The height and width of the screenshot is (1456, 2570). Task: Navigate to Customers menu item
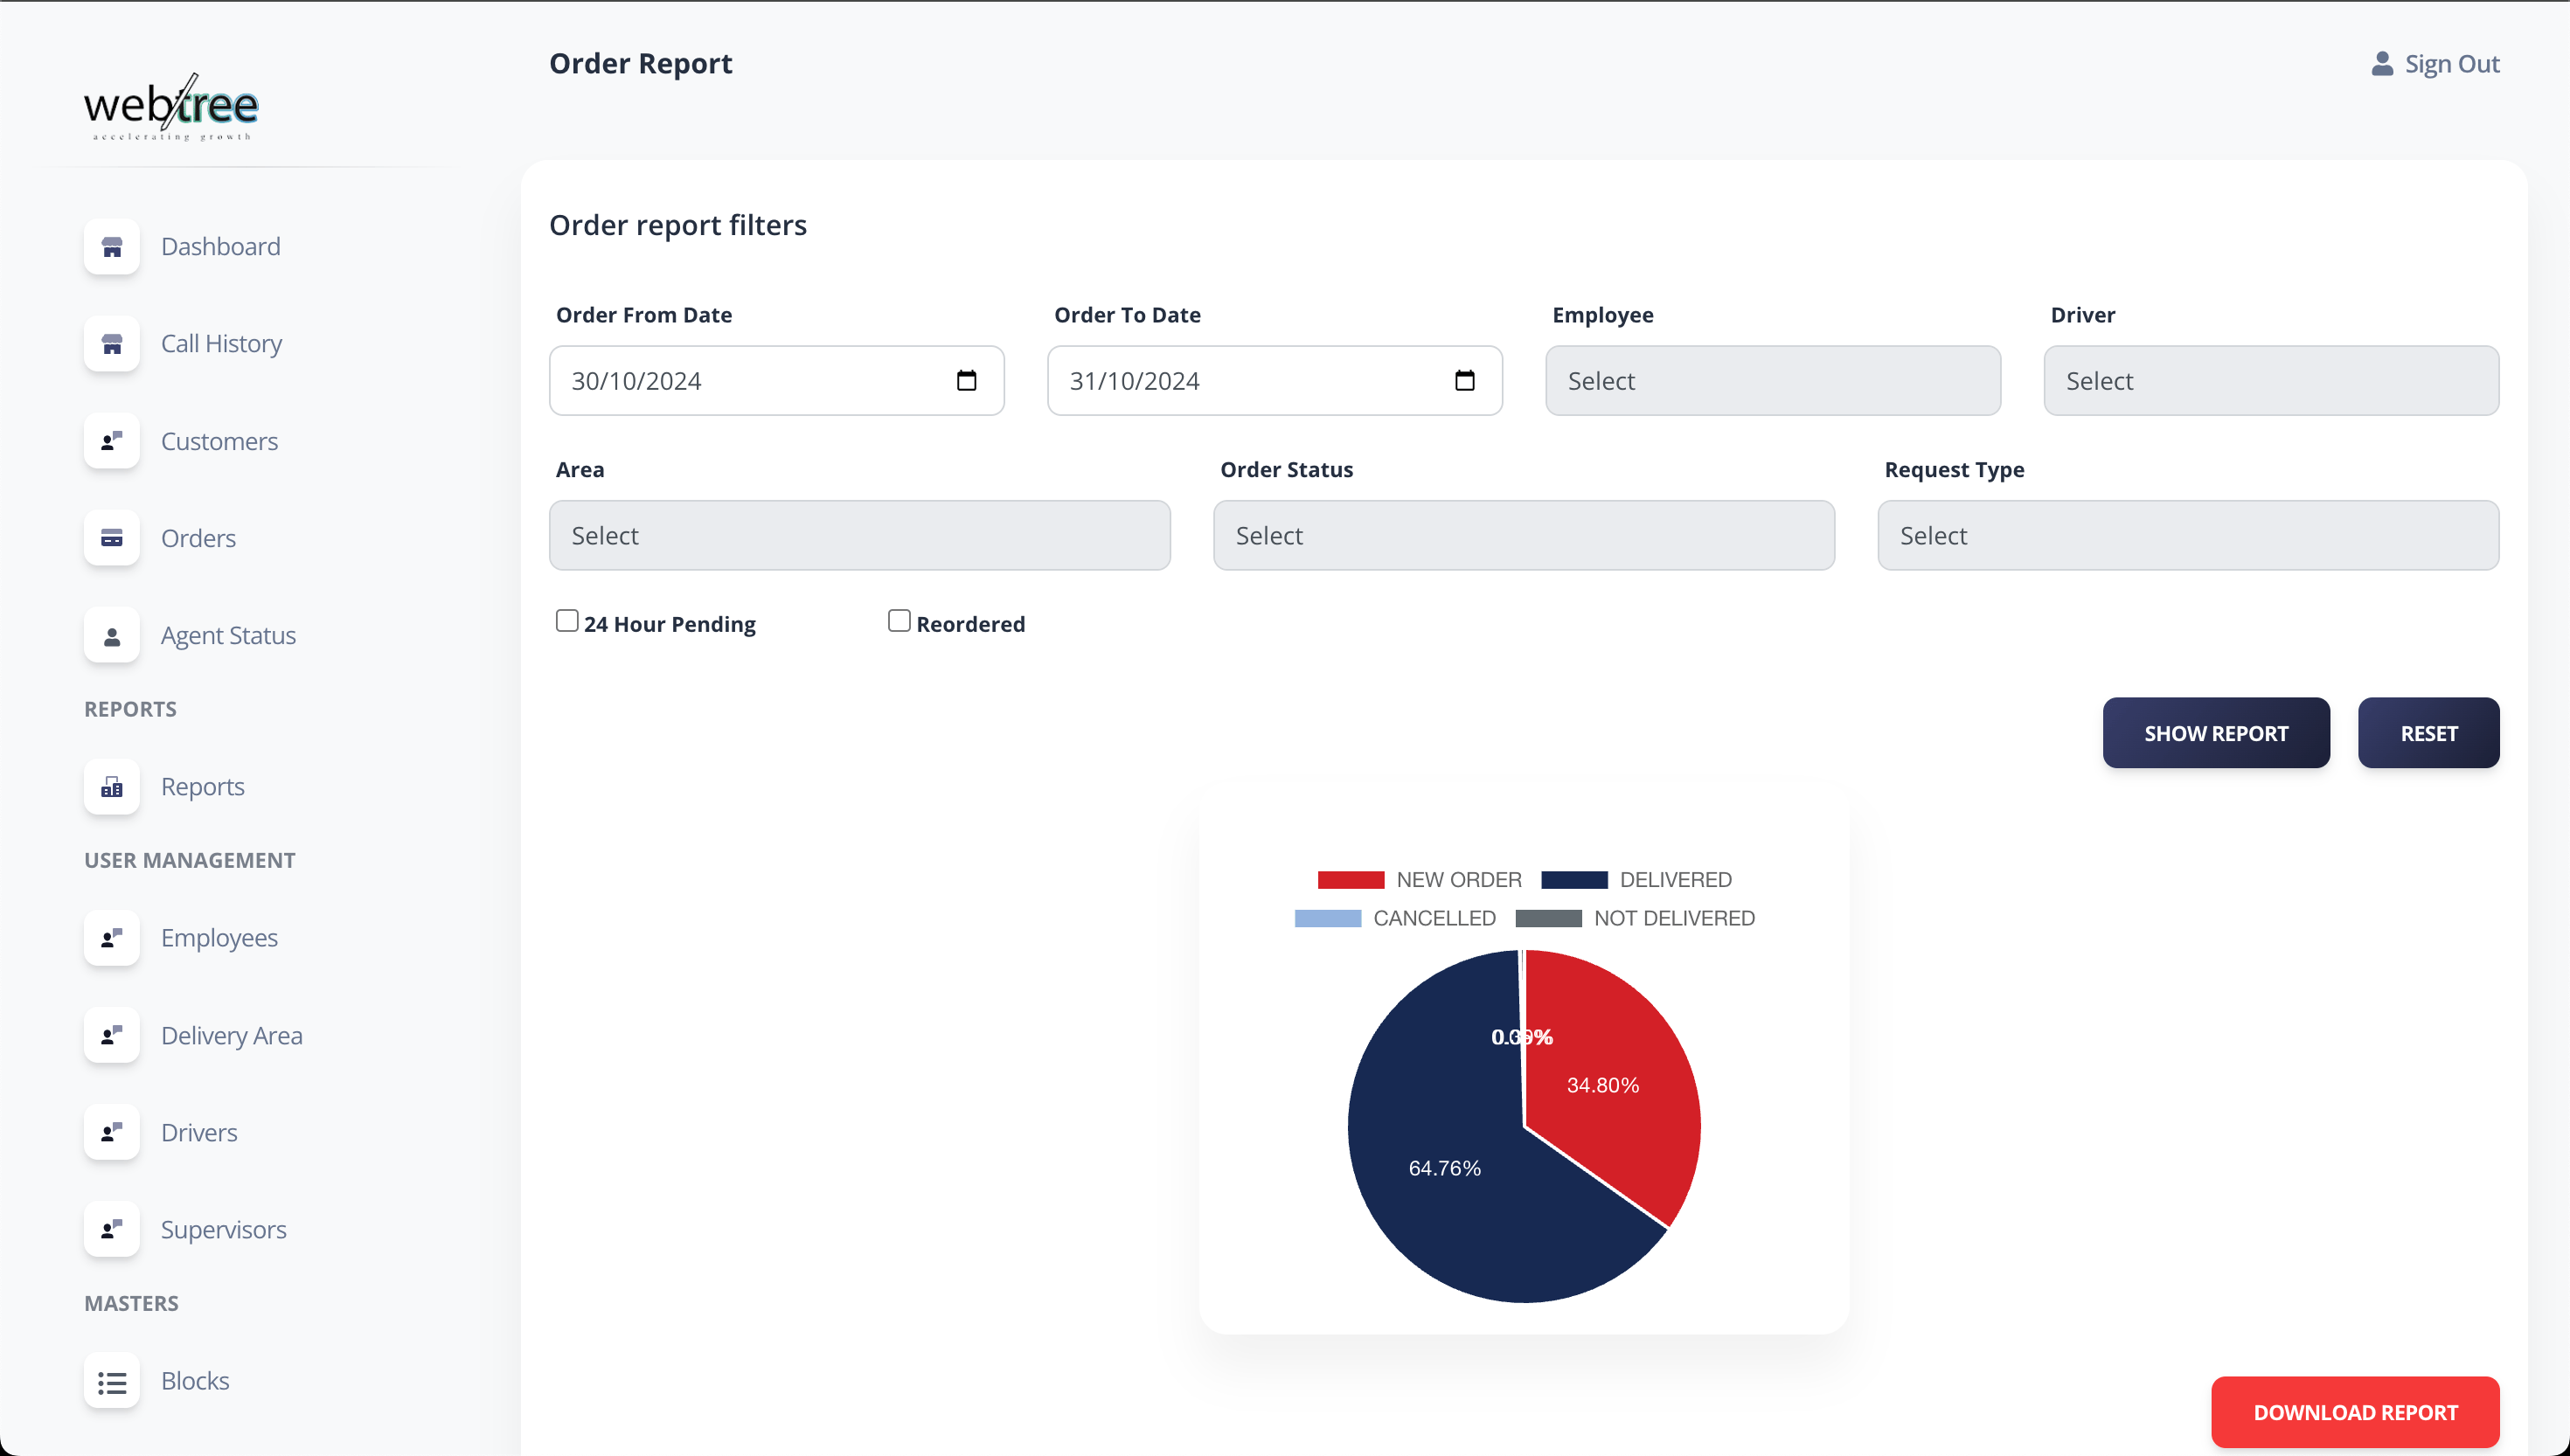pyautogui.click(x=219, y=441)
